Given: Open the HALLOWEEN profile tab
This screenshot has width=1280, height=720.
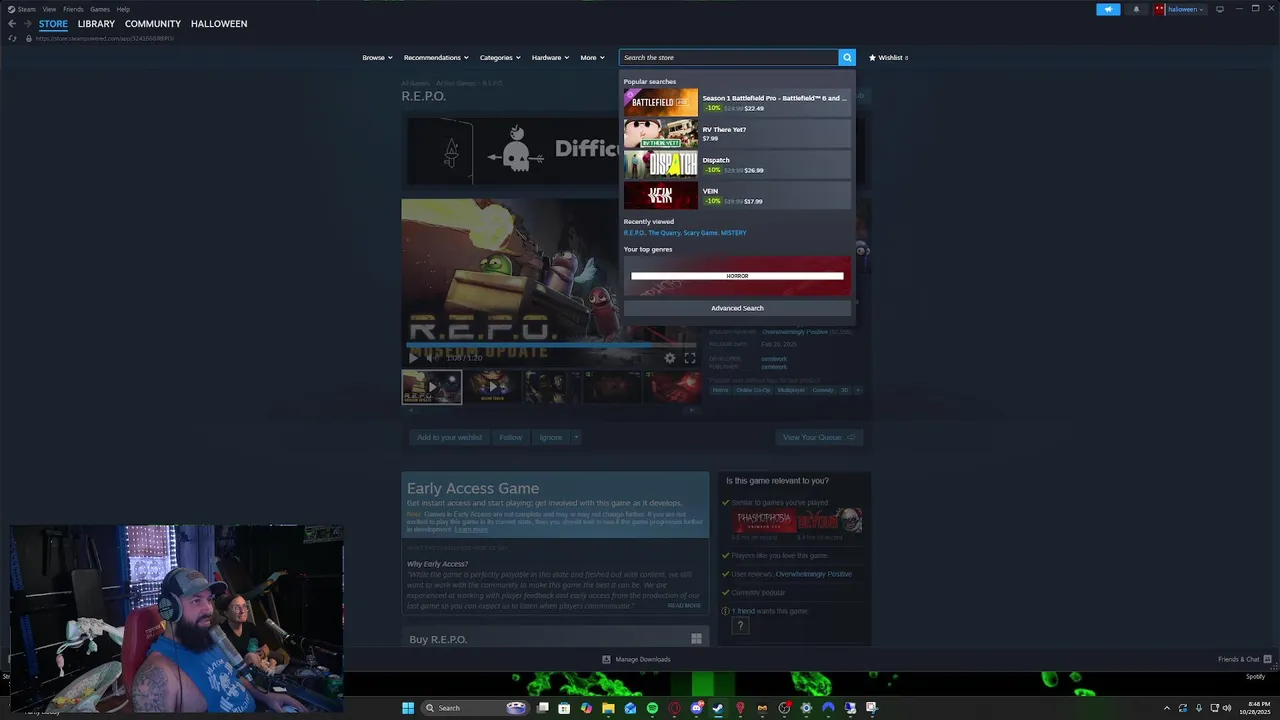Looking at the screenshot, I should tap(219, 24).
